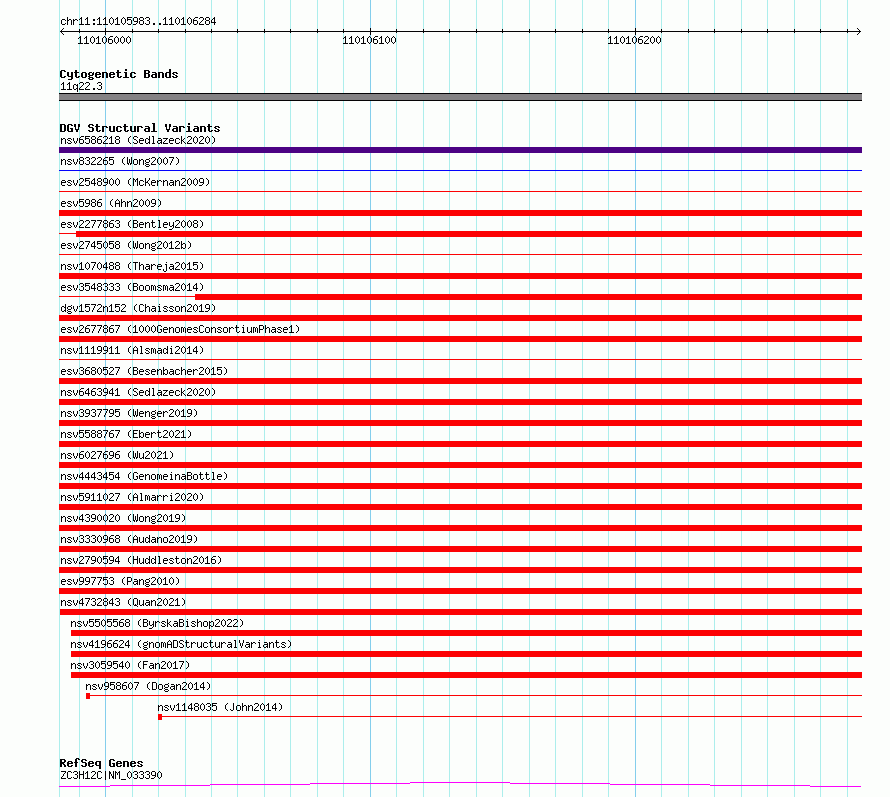Open variant esv5986 (Ahn2009)

click(x=111, y=203)
